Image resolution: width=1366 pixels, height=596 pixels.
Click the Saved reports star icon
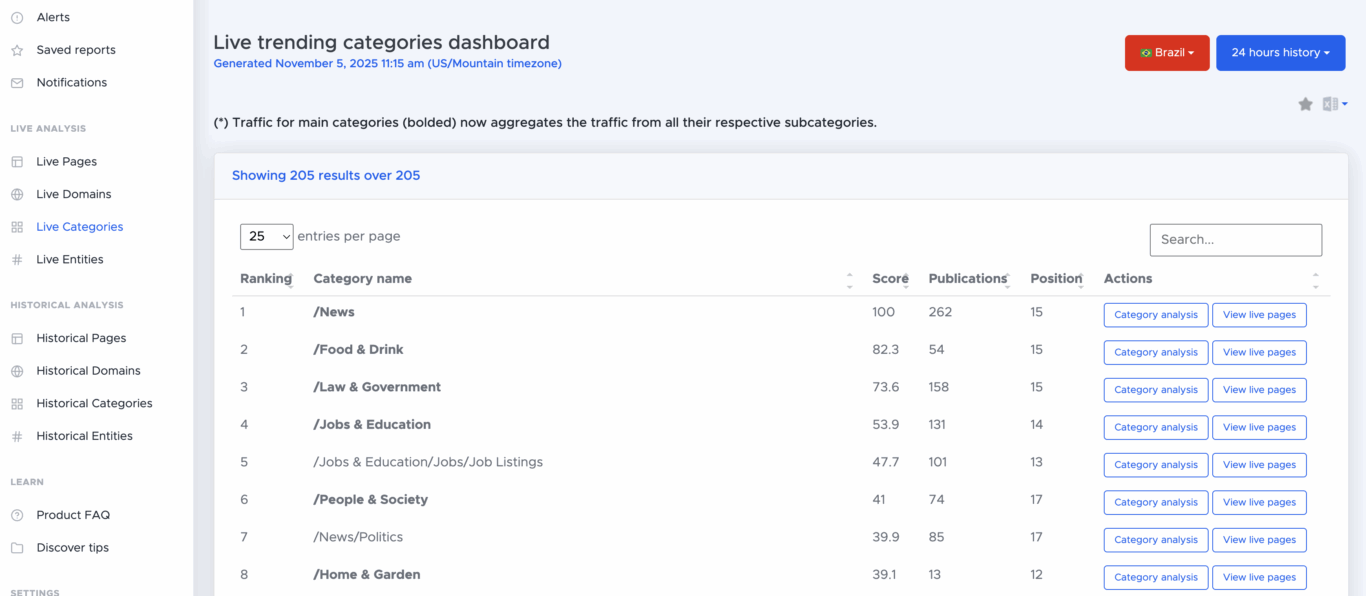[17, 50]
